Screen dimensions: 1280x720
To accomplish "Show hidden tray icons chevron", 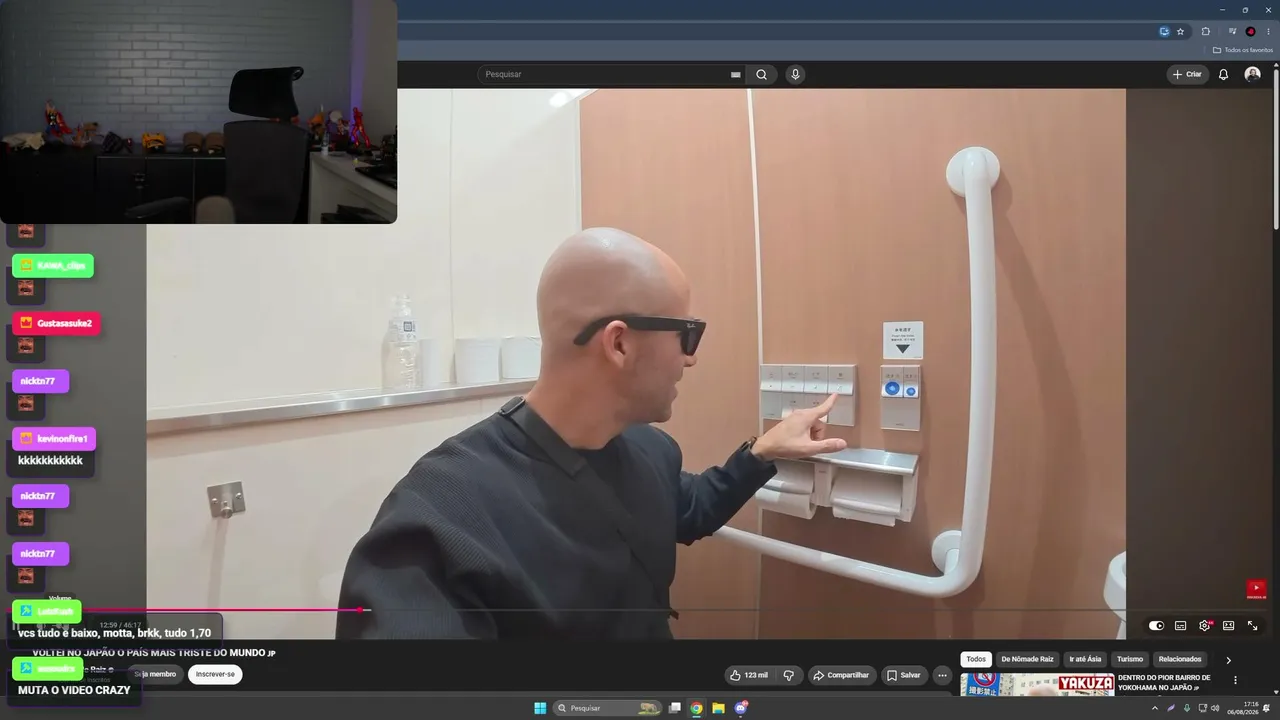I will click(1155, 708).
